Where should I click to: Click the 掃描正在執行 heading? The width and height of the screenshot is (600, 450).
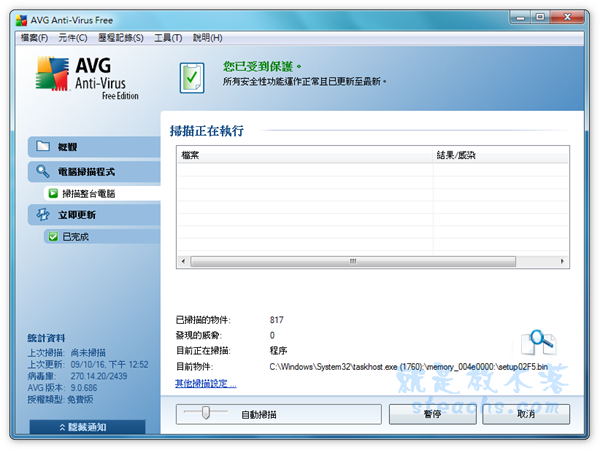coord(207,131)
